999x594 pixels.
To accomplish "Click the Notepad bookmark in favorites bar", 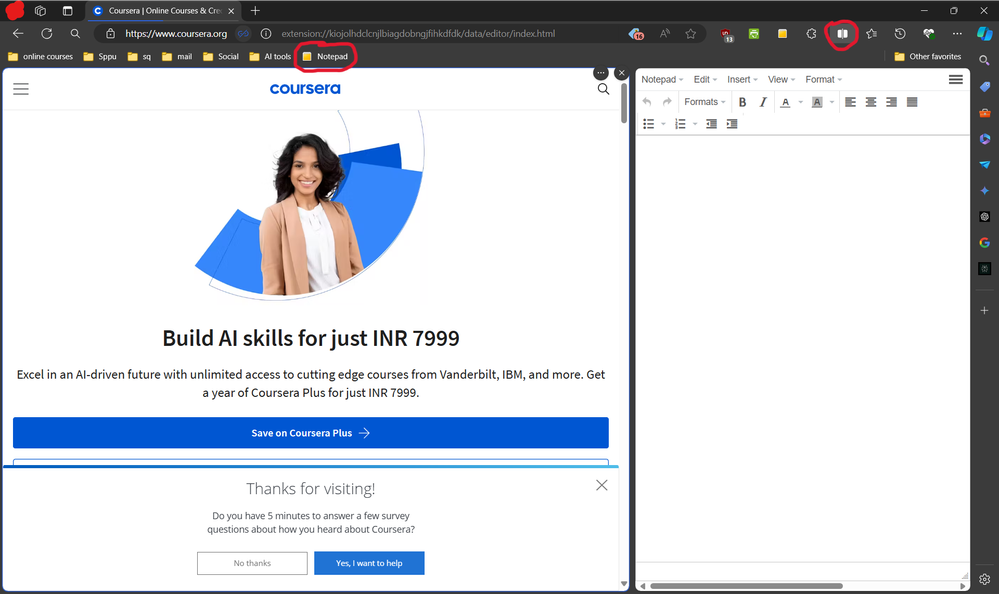I will tap(325, 57).
